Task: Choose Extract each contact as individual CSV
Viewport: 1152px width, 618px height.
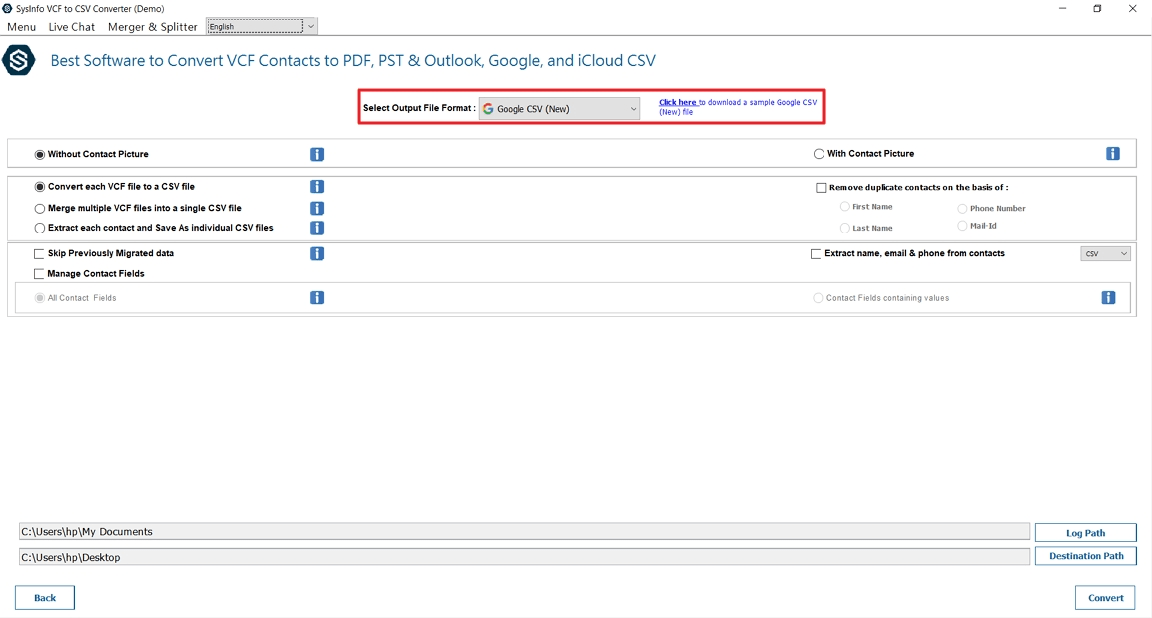Action: click(40, 228)
